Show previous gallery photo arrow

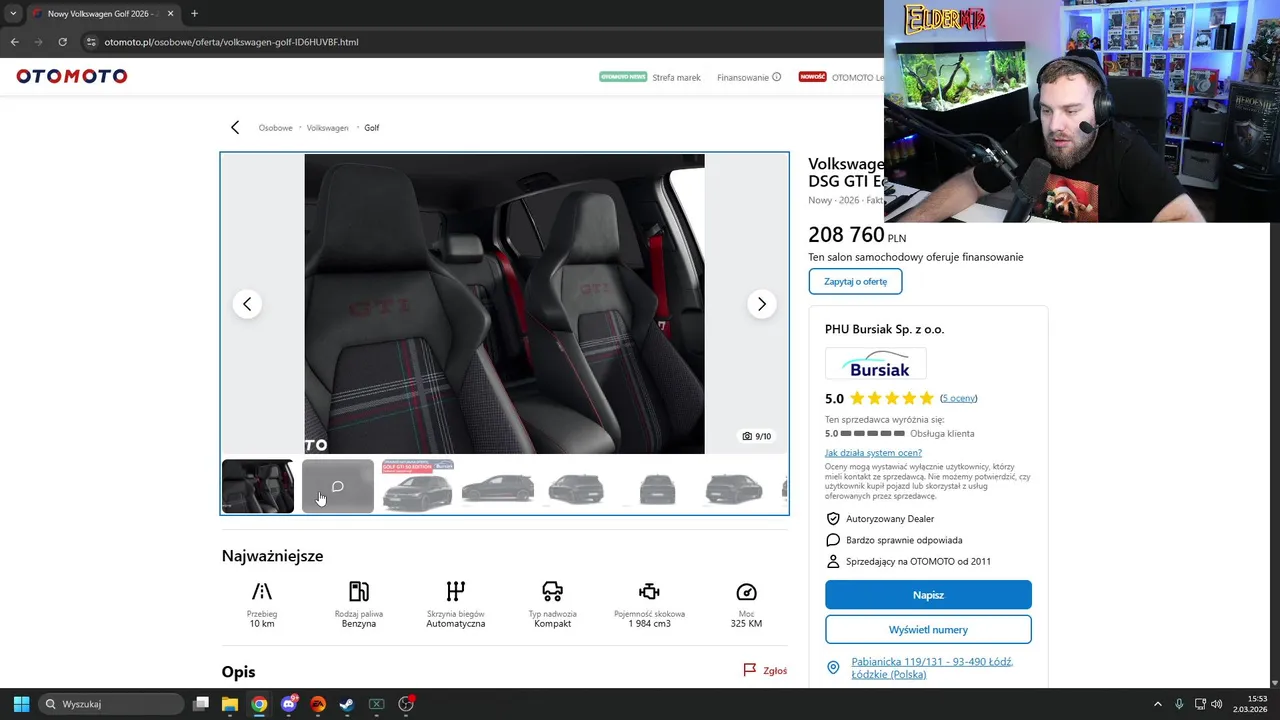pyautogui.click(x=247, y=304)
